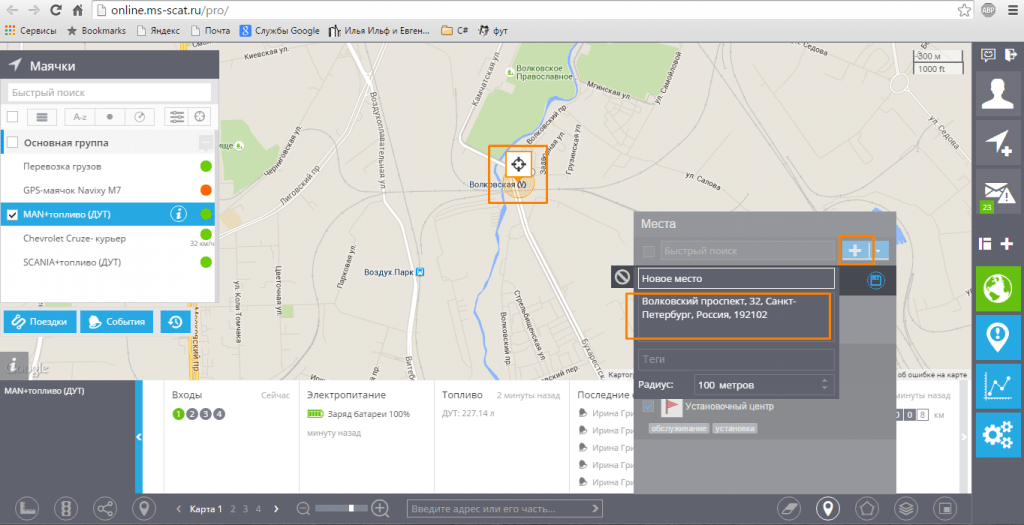The image size is (1024, 525).
Task: Select the geofence pentagon tool
Action: 867,508
